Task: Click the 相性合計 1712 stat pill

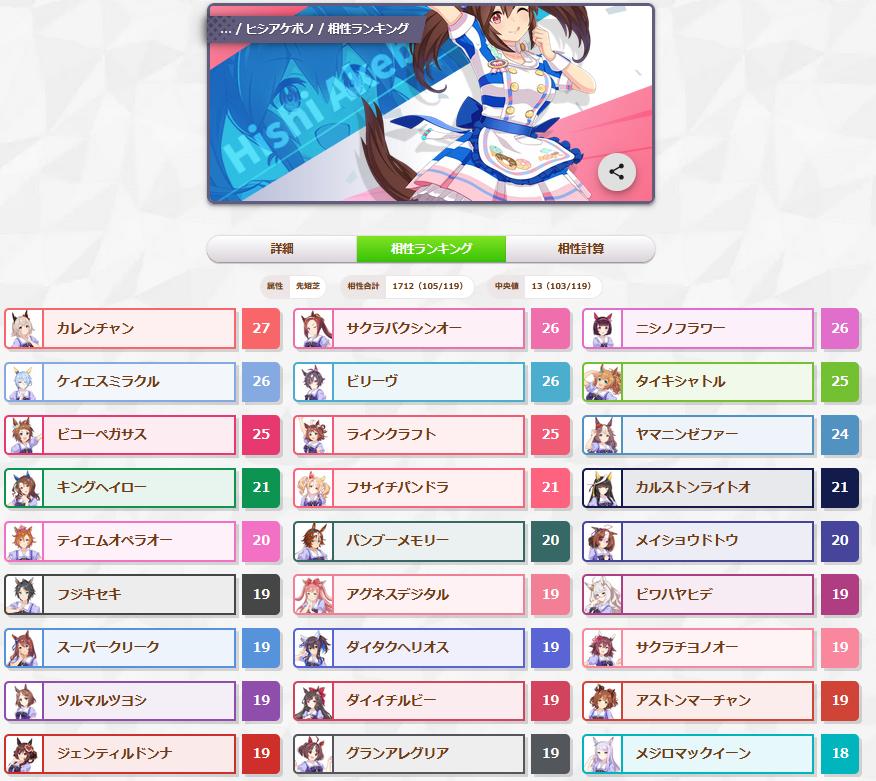Action: [x=407, y=286]
